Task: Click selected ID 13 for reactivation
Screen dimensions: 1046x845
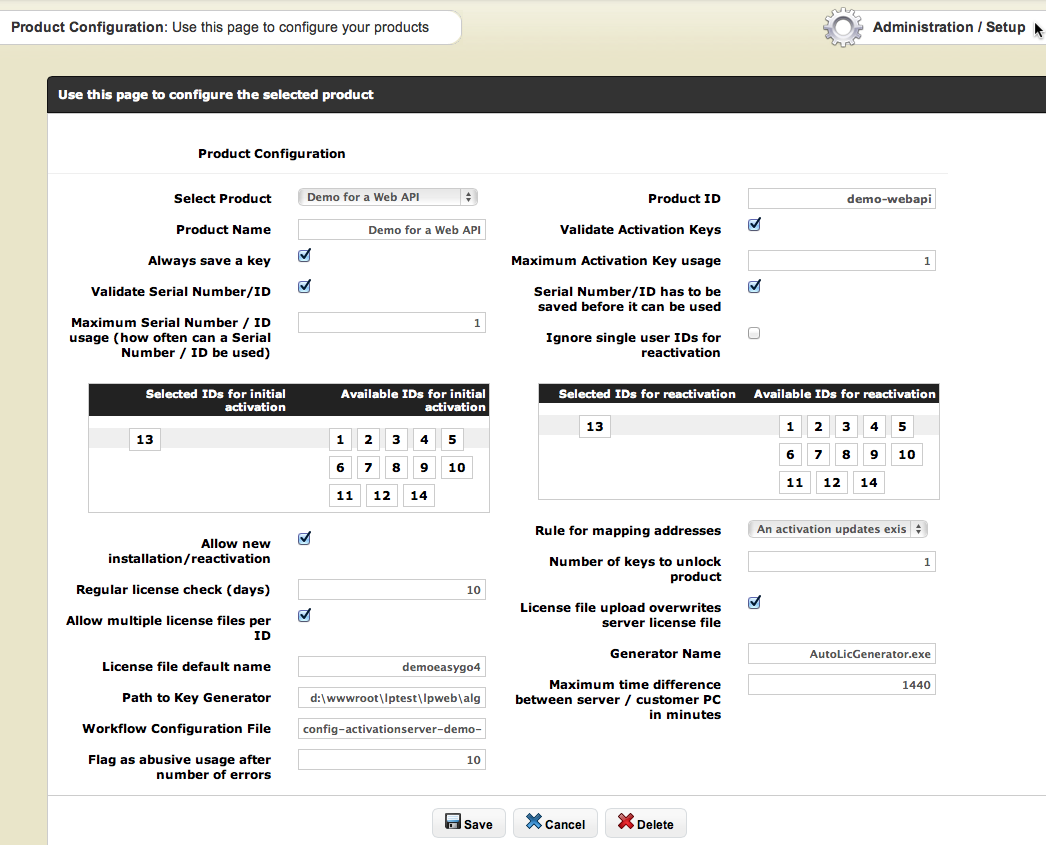Action: [x=595, y=427]
